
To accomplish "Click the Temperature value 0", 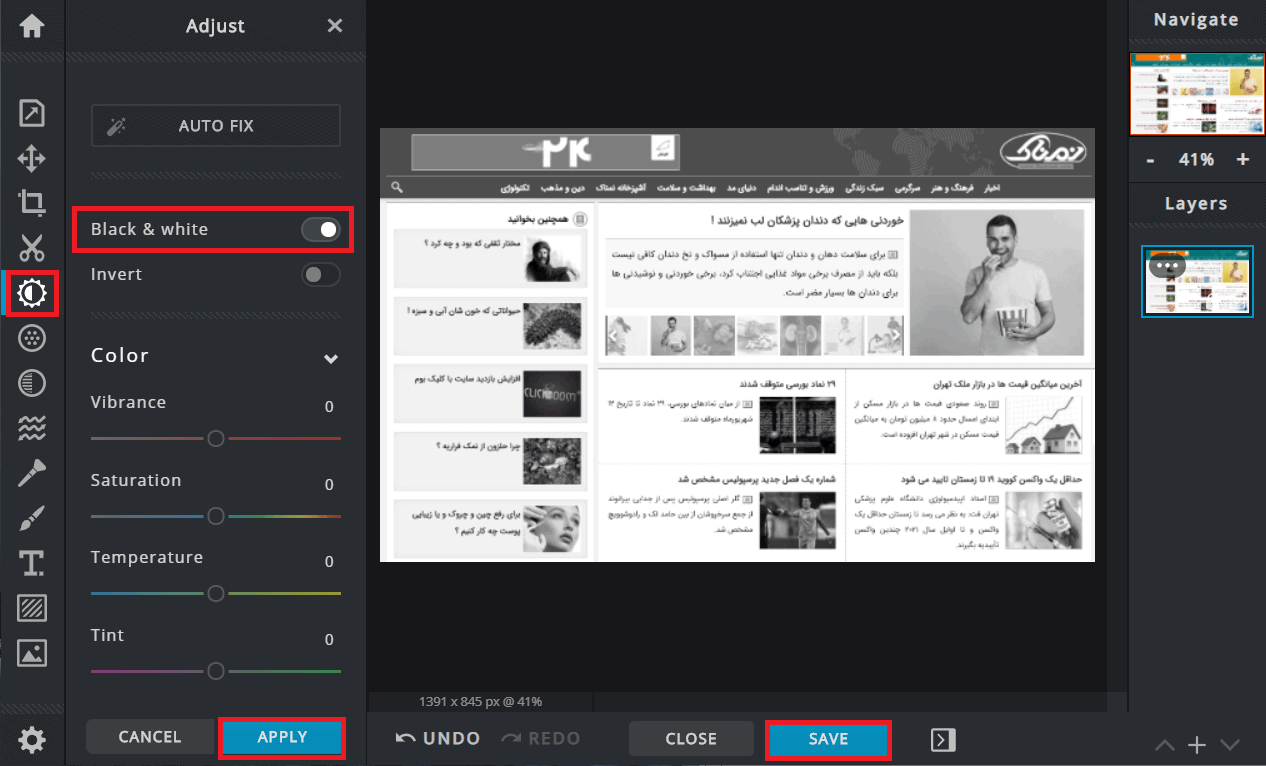I will [329, 562].
